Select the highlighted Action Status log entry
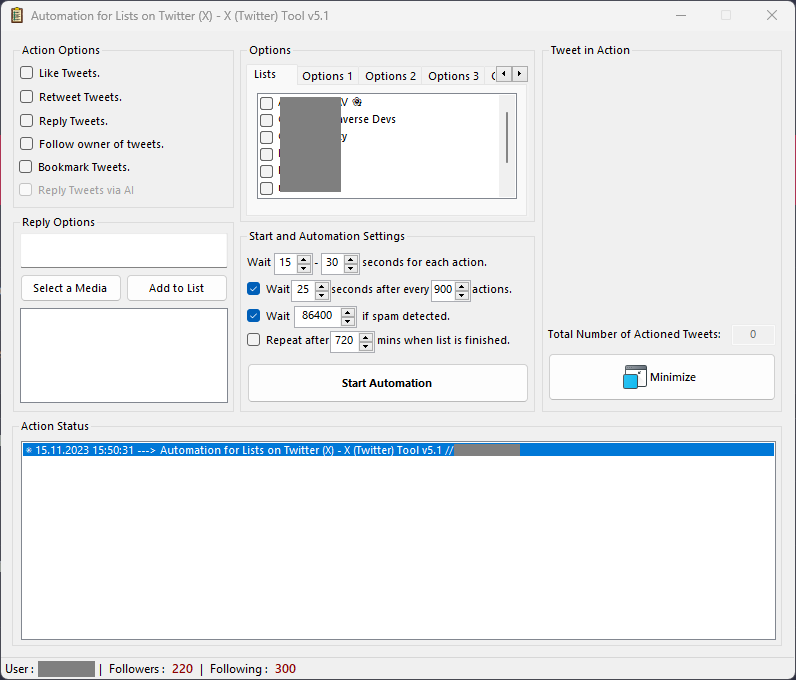 coord(399,449)
